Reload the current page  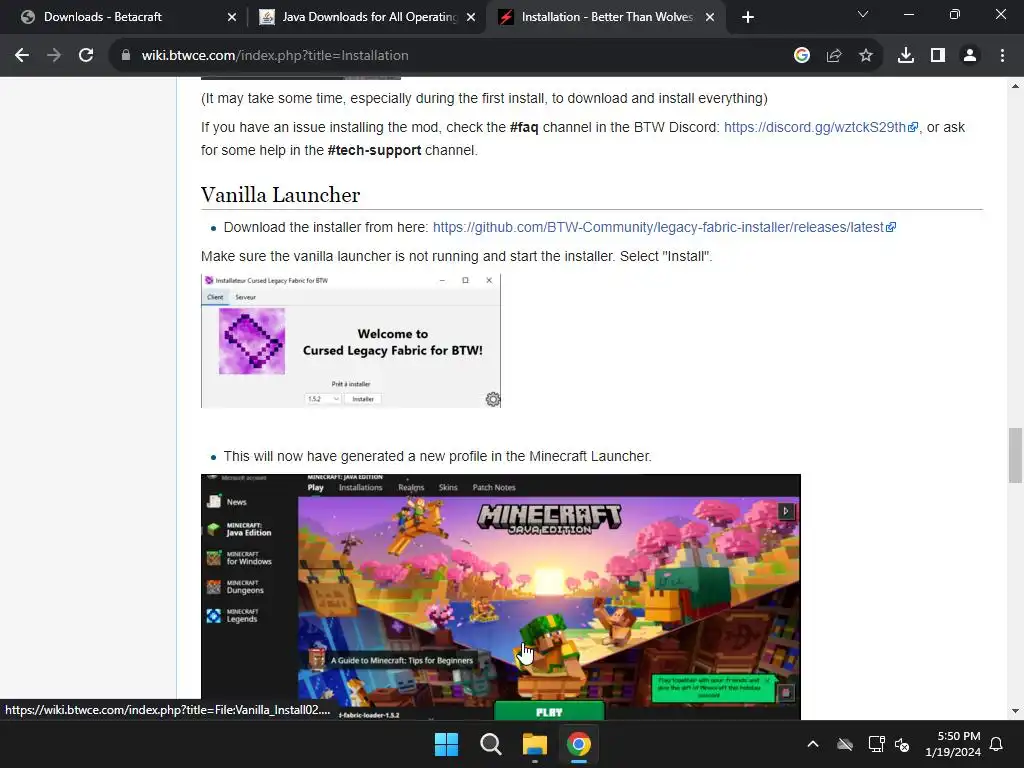(x=86, y=56)
